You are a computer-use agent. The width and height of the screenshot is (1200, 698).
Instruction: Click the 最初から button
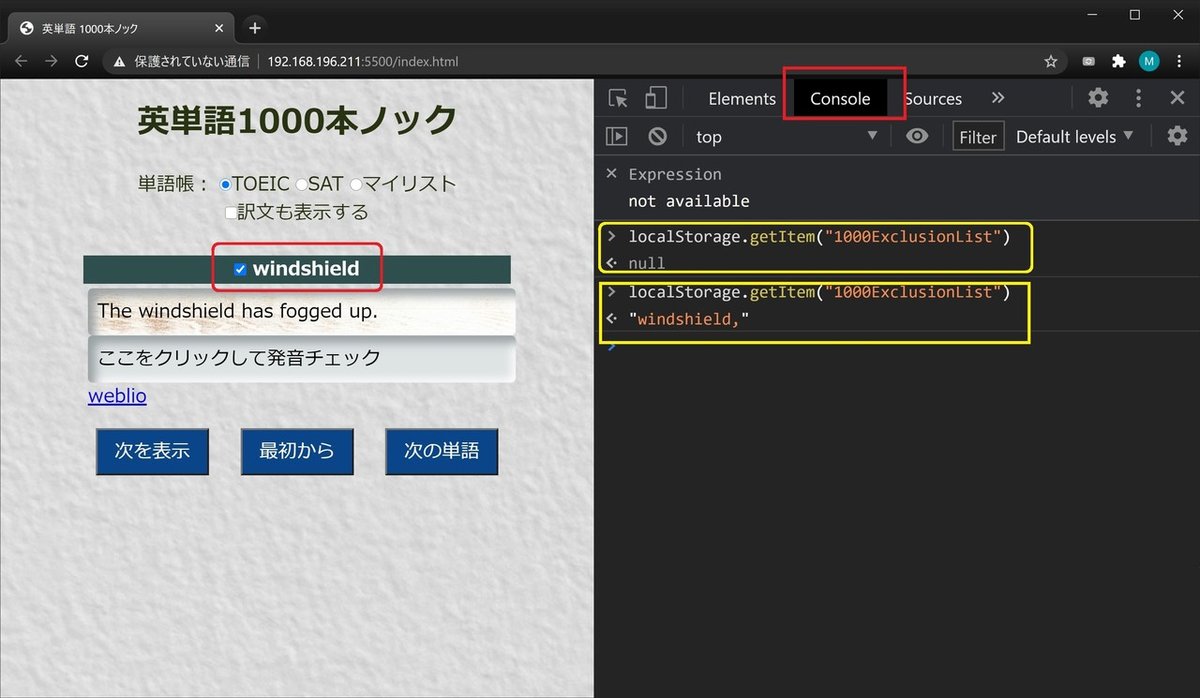click(297, 451)
